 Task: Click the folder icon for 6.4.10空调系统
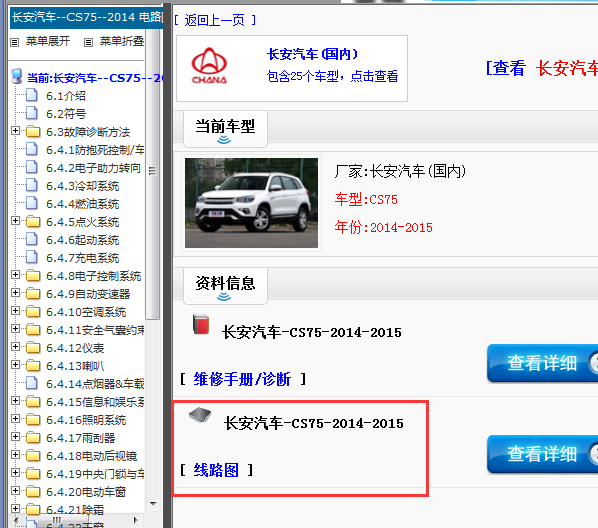click(33, 311)
